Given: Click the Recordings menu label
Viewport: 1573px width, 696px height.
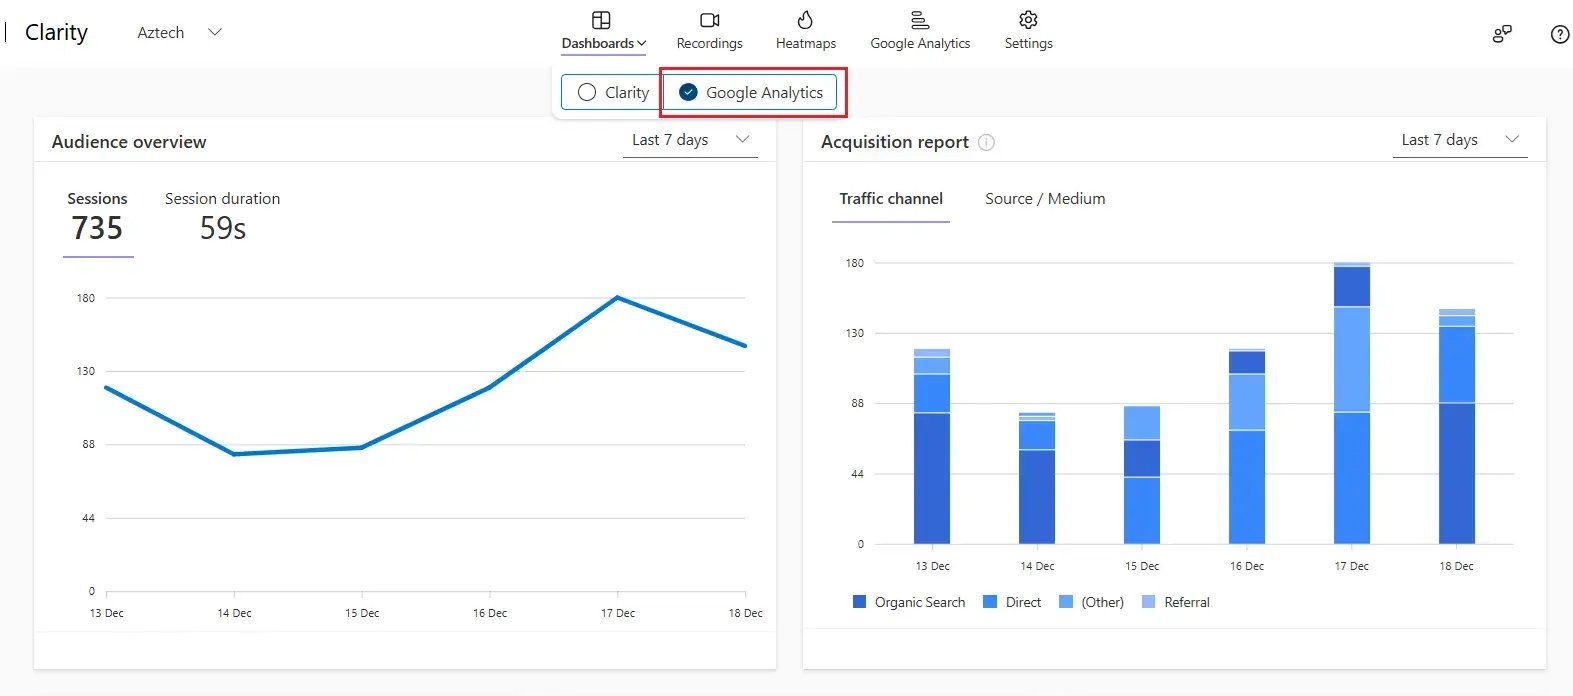Looking at the screenshot, I should point(709,43).
